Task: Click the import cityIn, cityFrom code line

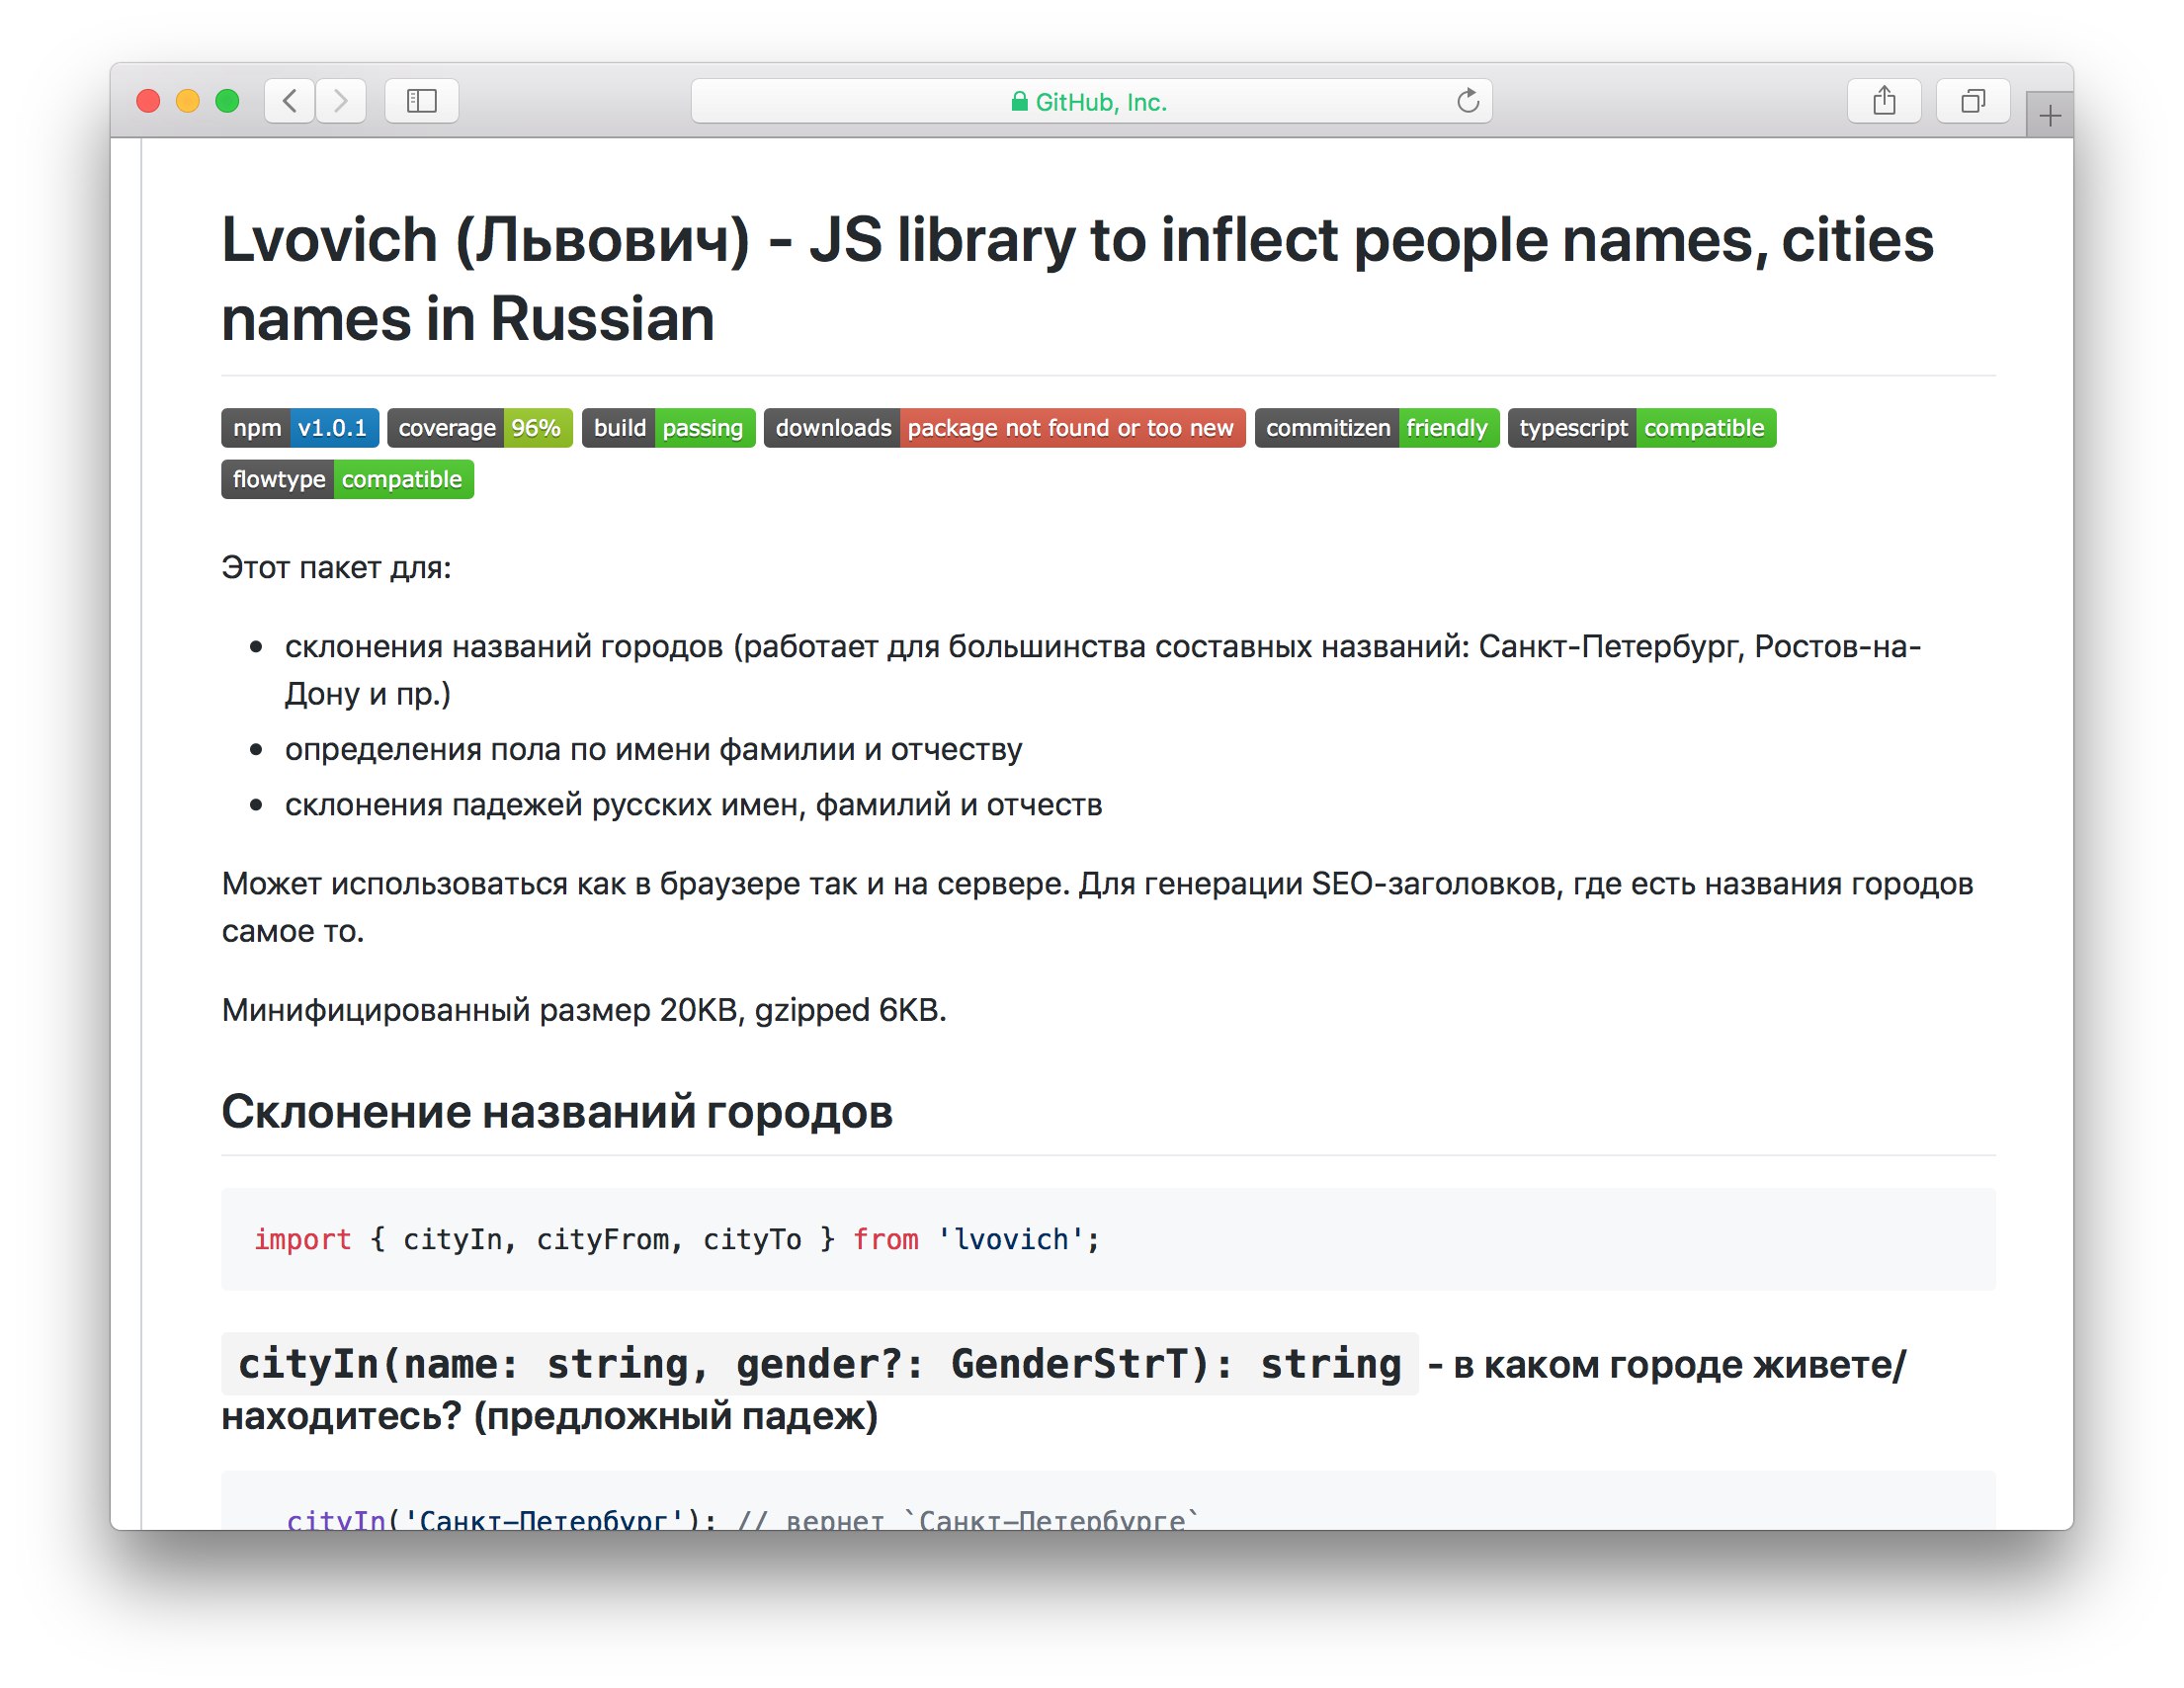Action: (x=676, y=1239)
